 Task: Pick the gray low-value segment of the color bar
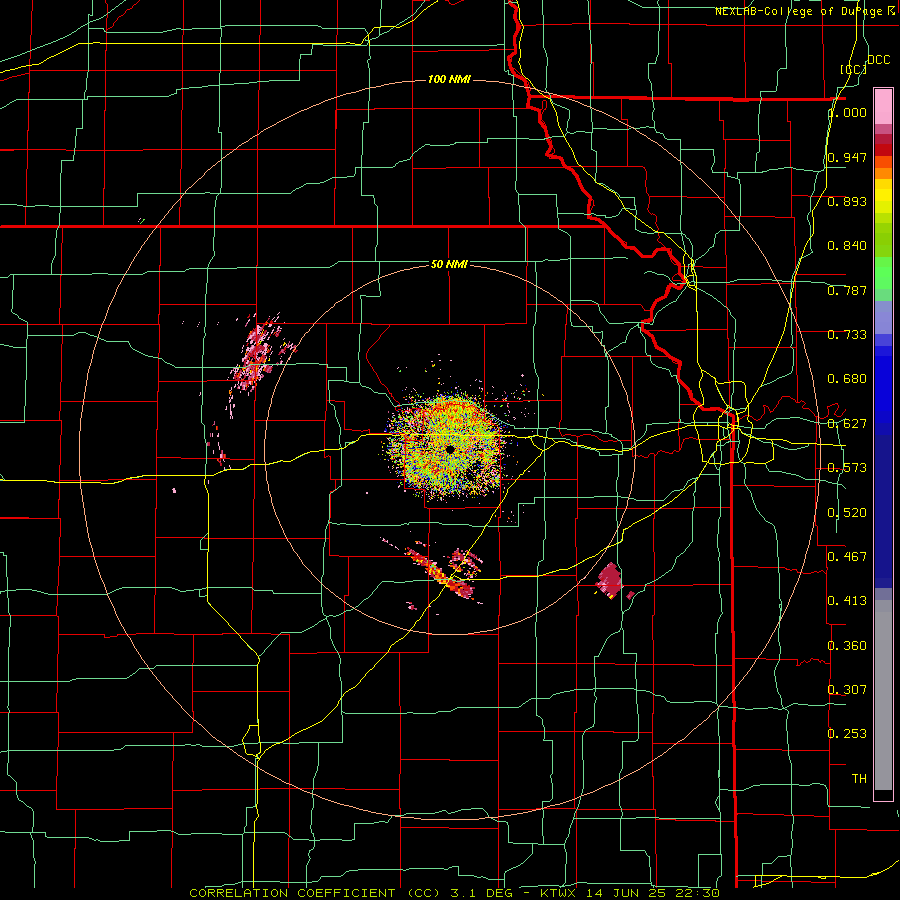click(883, 695)
